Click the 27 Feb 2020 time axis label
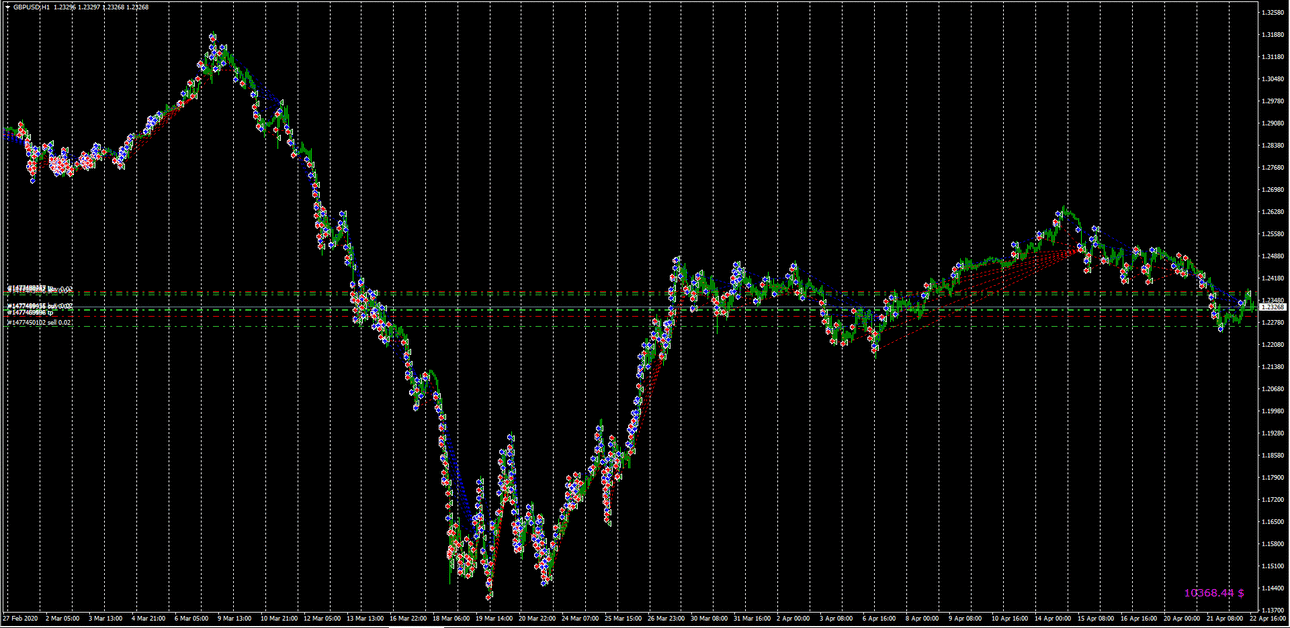The height and width of the screenshot is (628, 1290). pos(20,620)
